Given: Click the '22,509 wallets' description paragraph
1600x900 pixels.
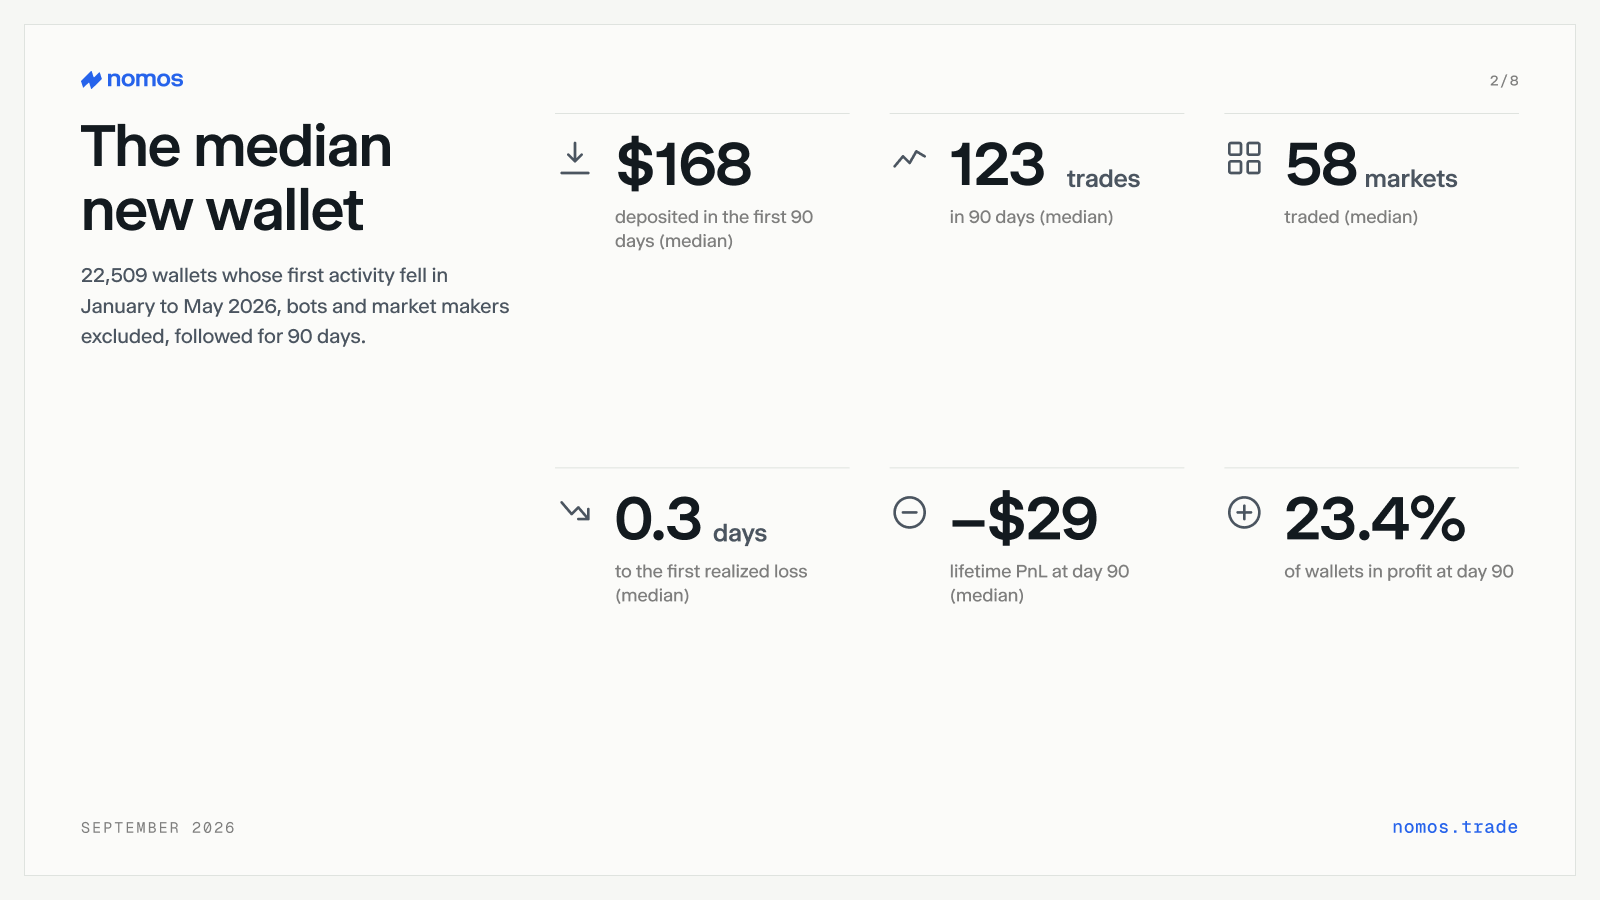Looking at the screenshot, I should 295,306.
